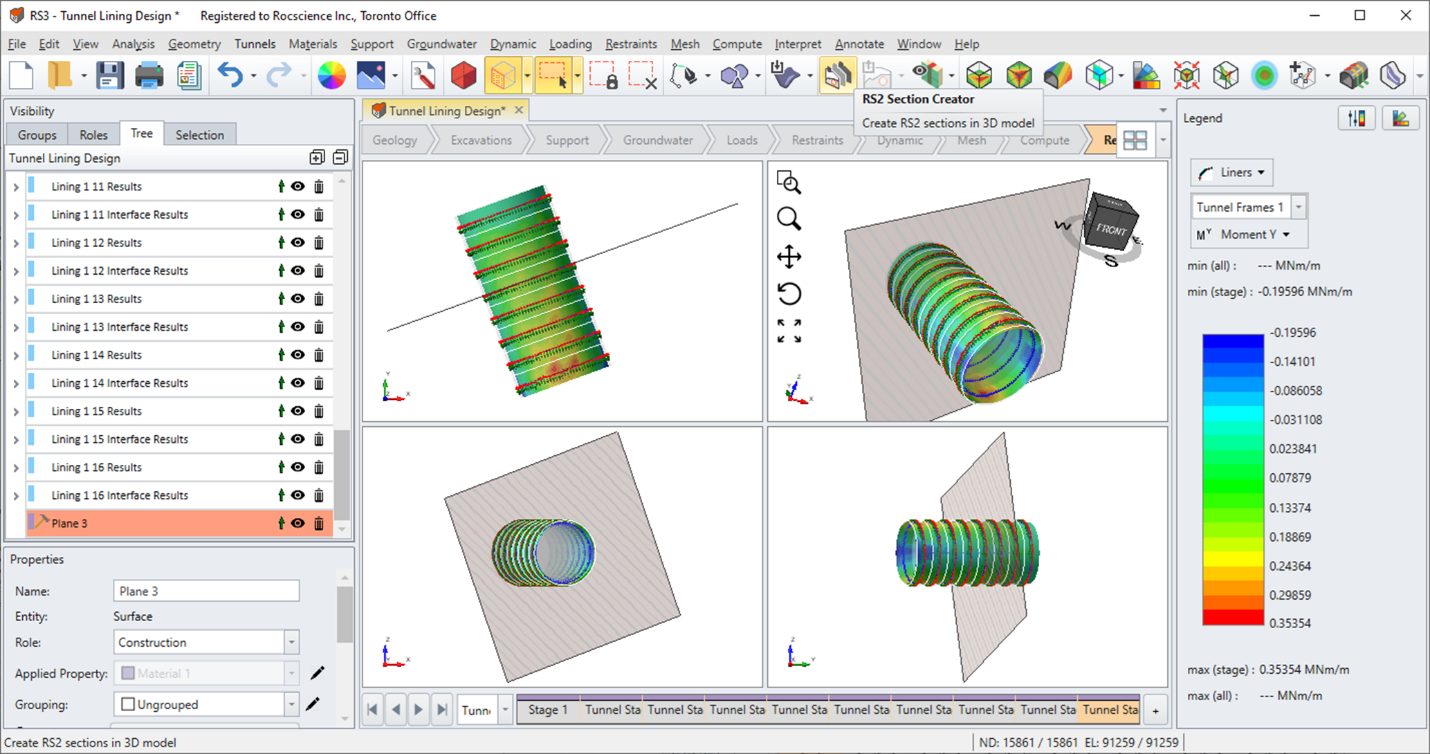Click the New file icon

(22, 75)
